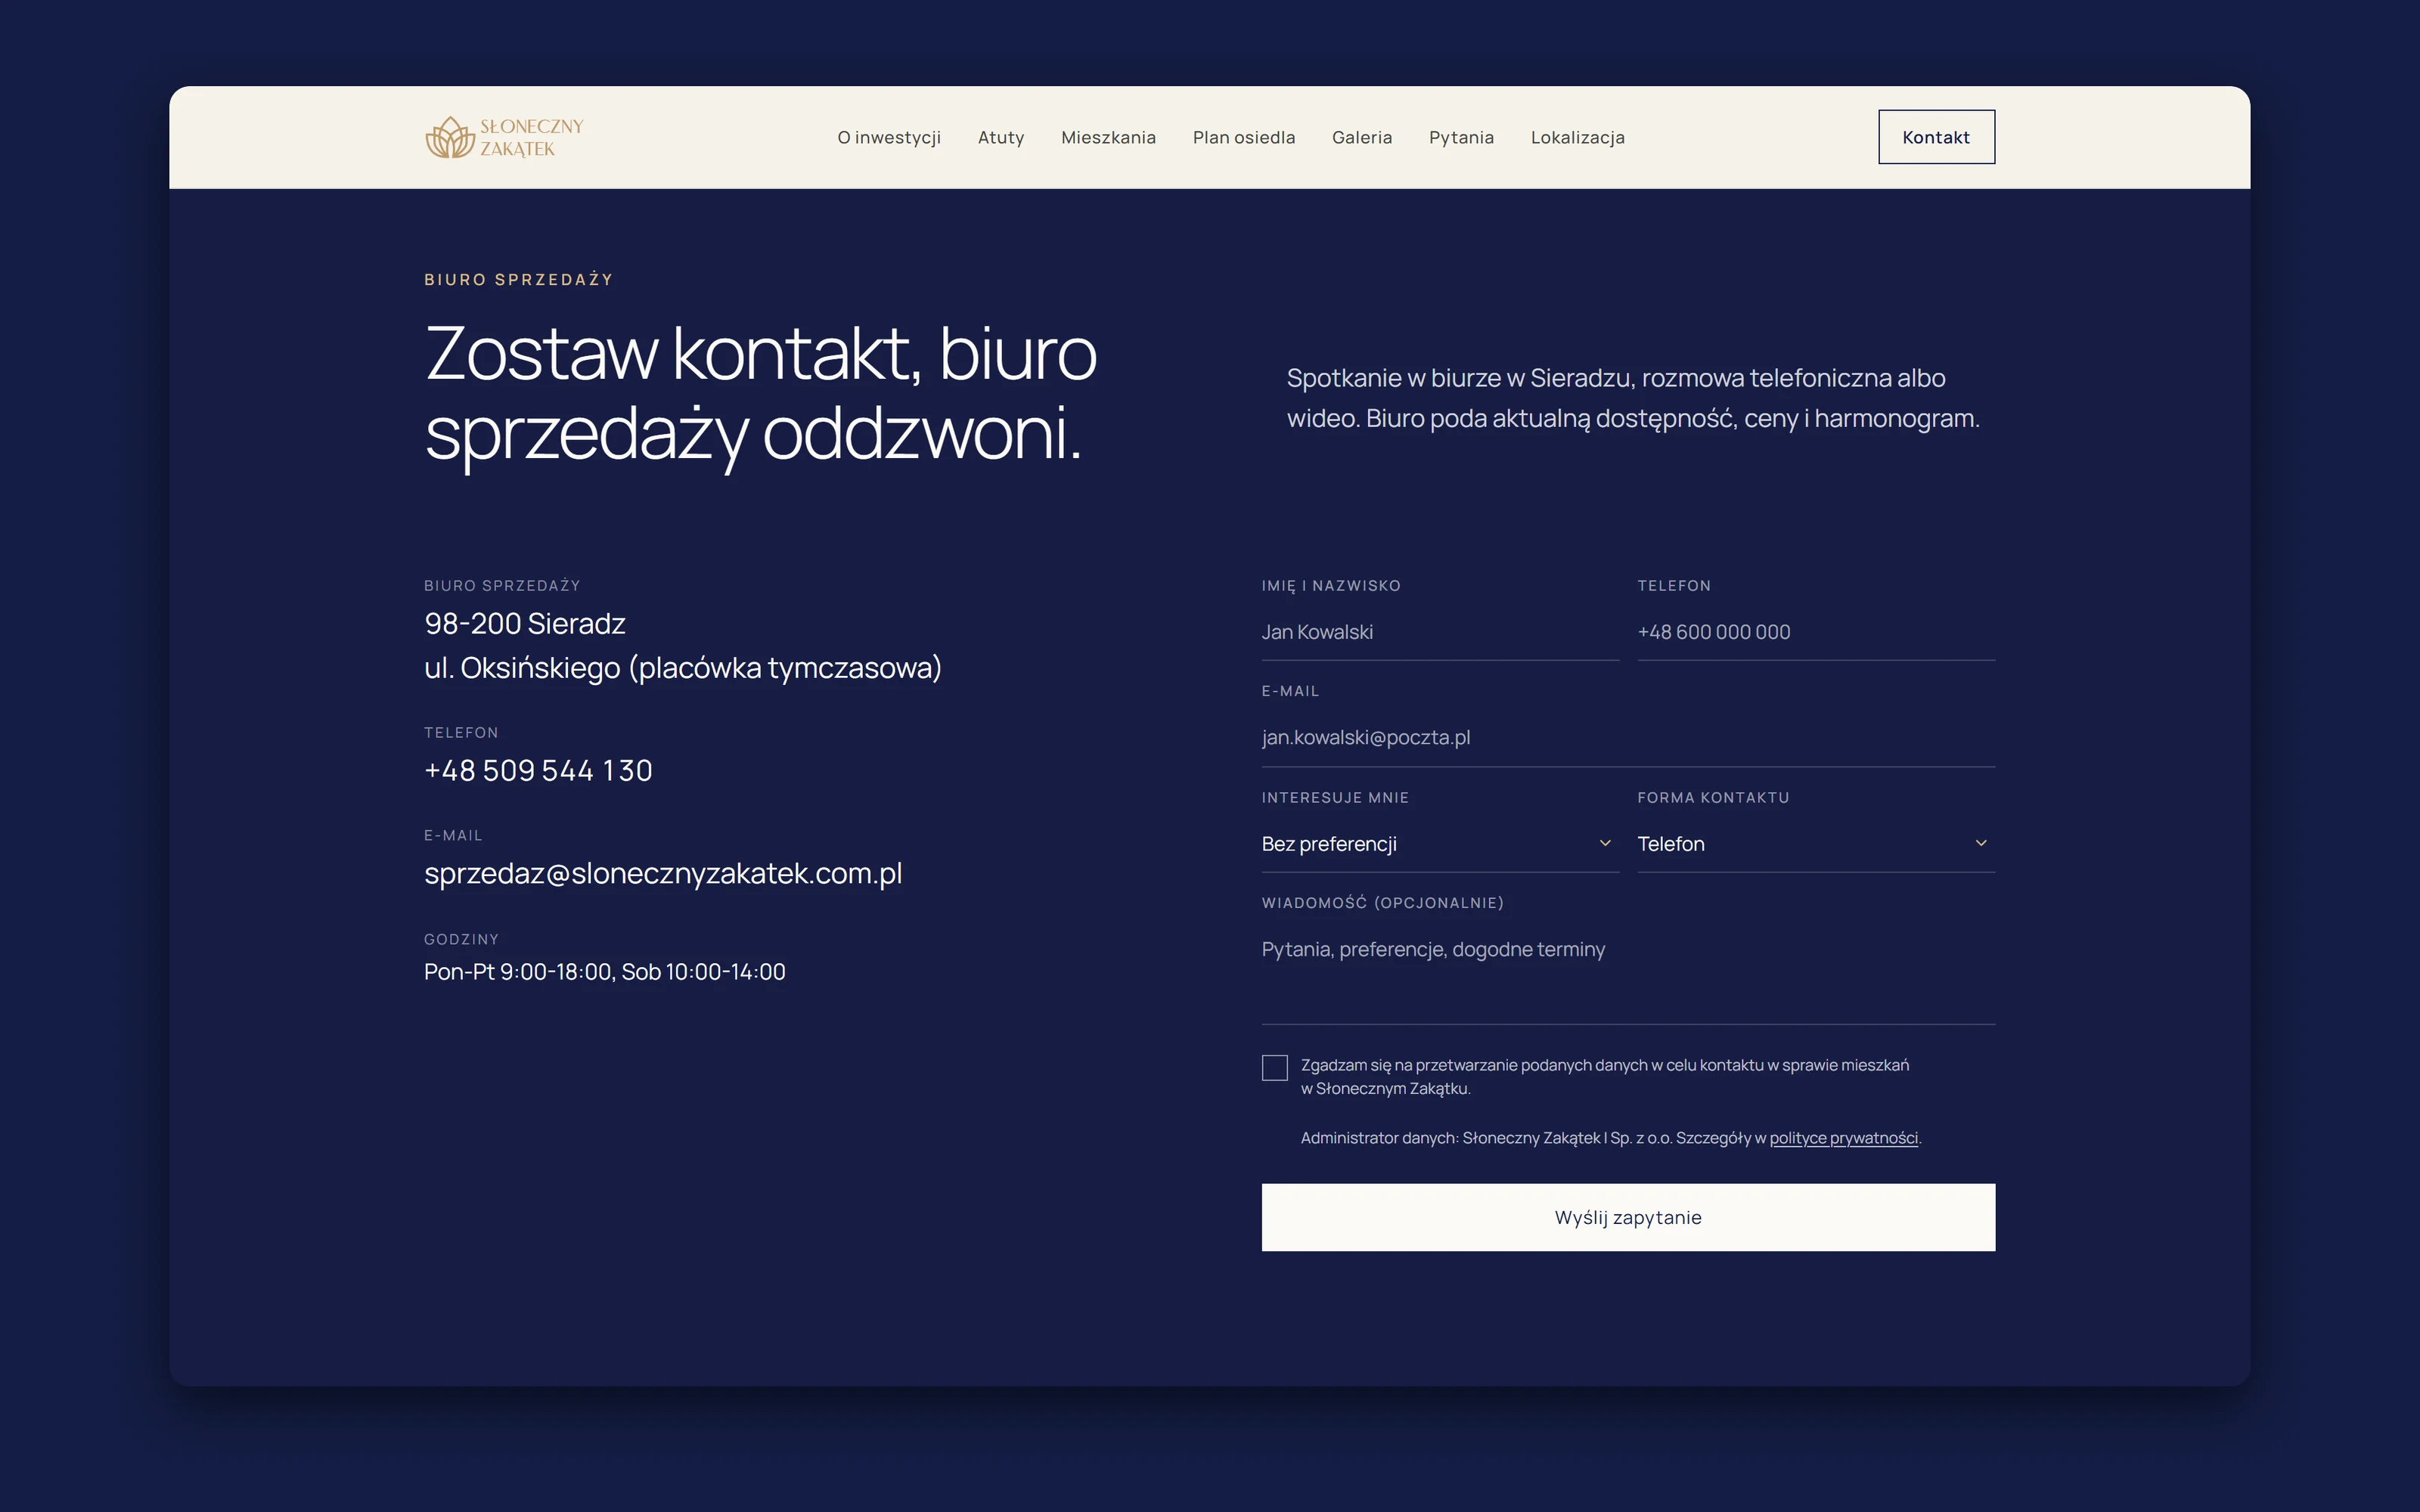Viewport: 2420px width, 1512px height.
Task: Click the address text 98-200 Sieradz
Action: pos(525,624)
